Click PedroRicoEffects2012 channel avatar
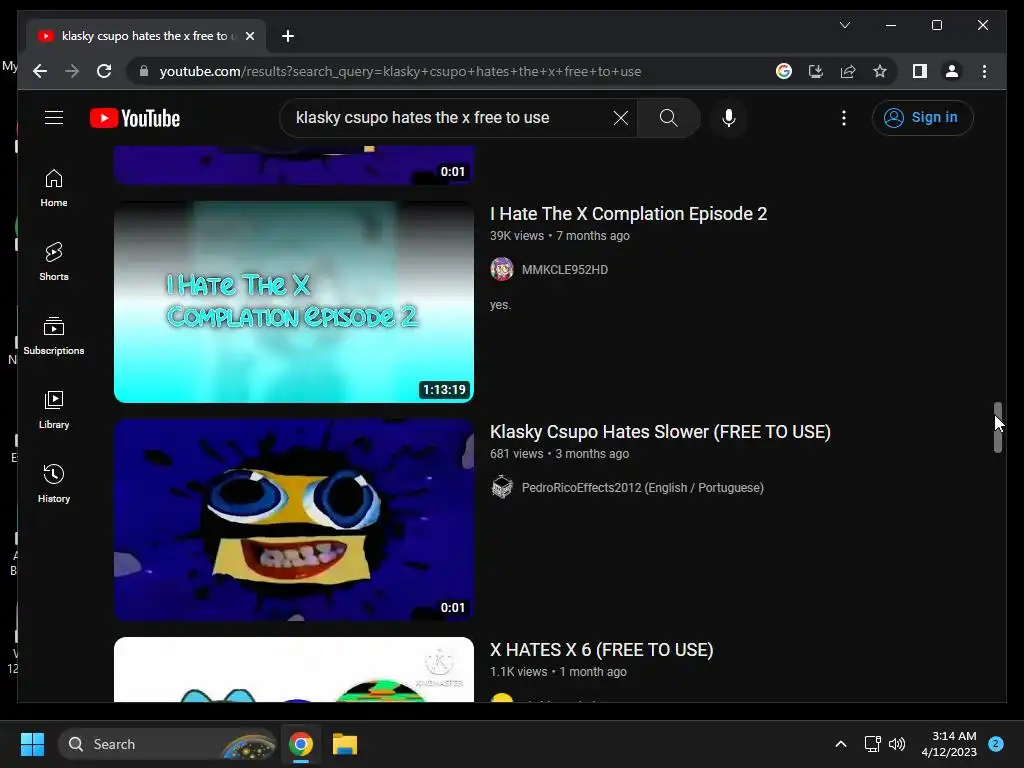1024x768 pixels. point(502,487)
